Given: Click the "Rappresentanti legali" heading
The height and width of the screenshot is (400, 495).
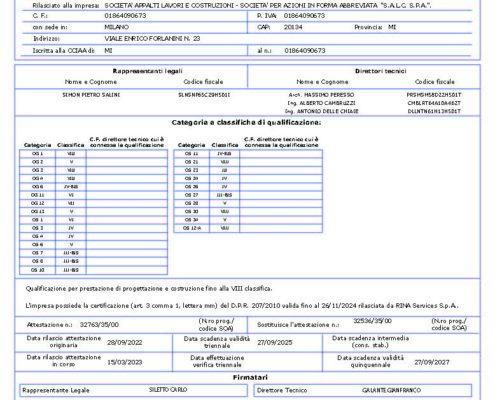Looking at the screenshot, I should pos(147,71).
